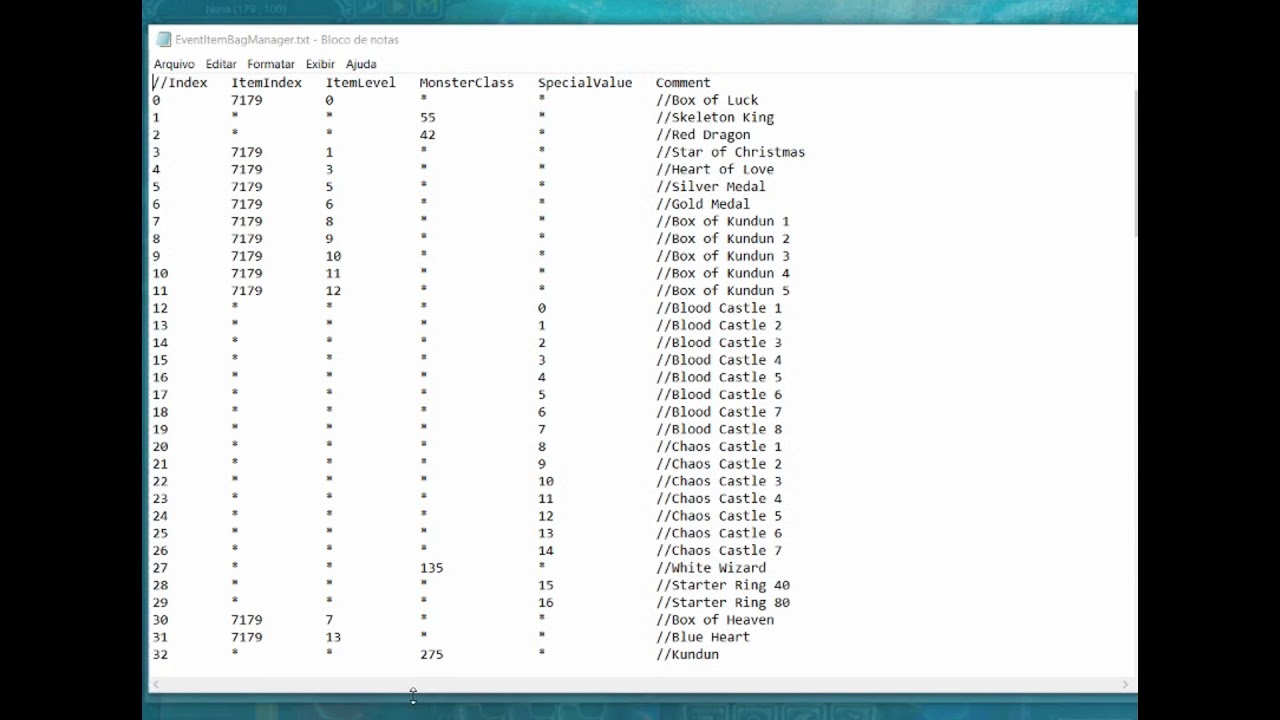Click the '//Box of Heaven' comment
Viewport: 1280px width, 720px height.
(x=715, y=620)
